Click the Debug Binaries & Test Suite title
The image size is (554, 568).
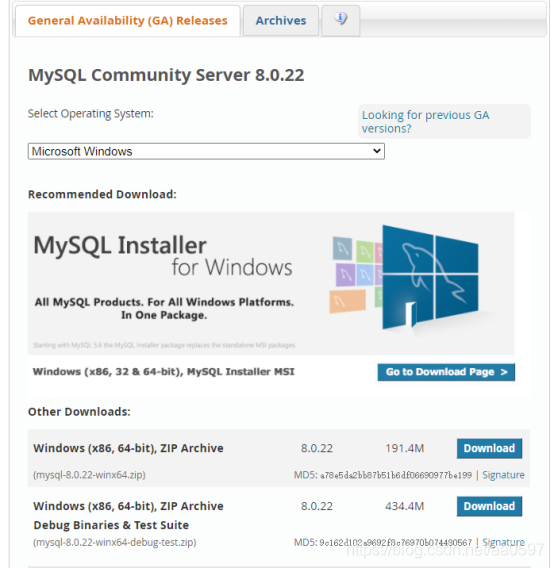(x=111, y=525)
